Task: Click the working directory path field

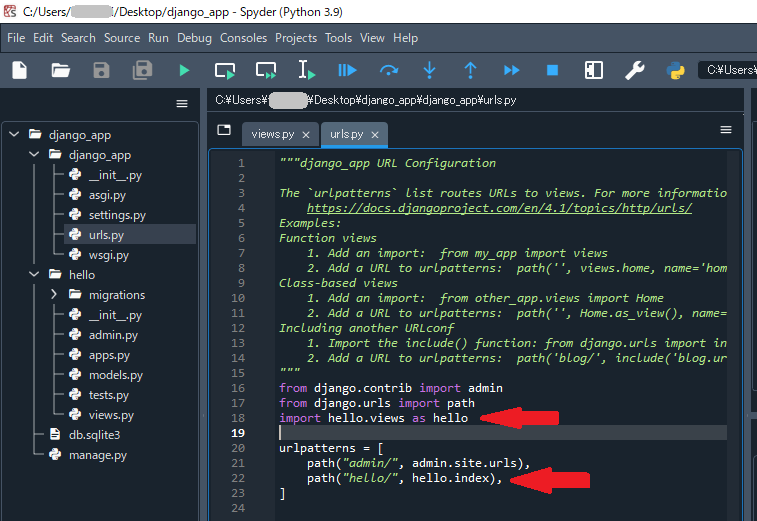Action: click(x=728, y=70)
